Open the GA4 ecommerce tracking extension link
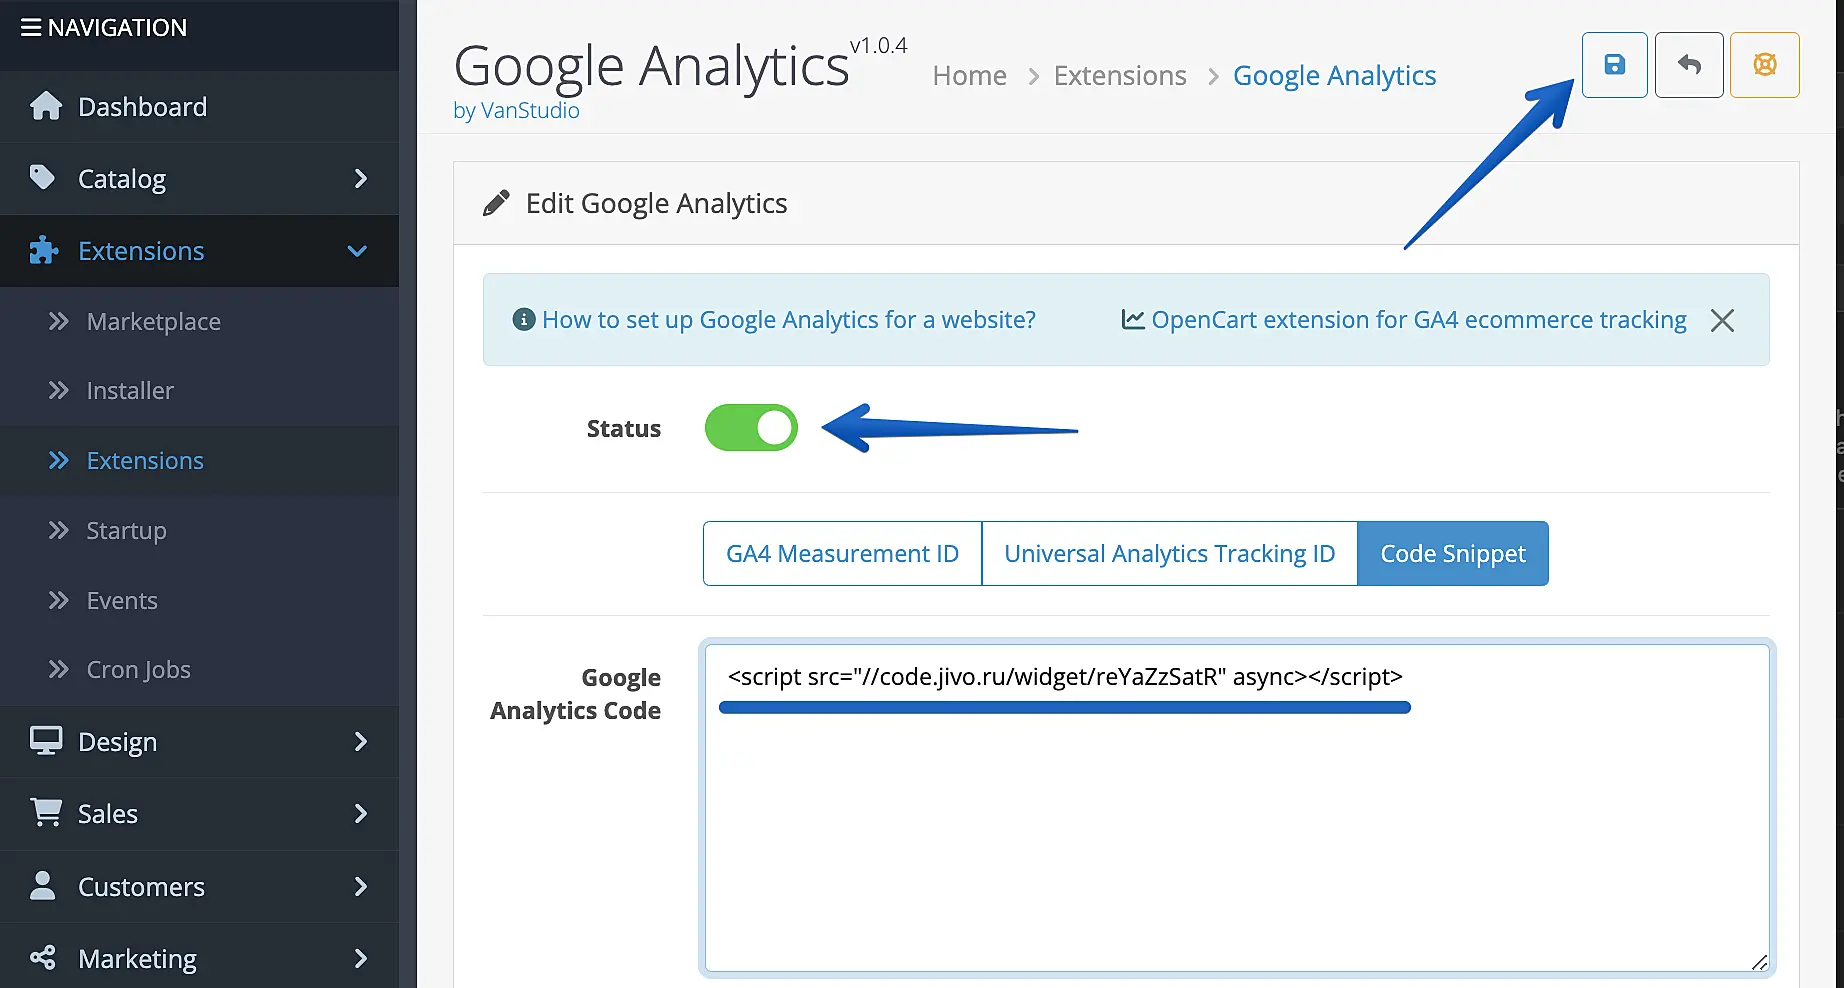Screen dimensions: 1844x988 1418,320
